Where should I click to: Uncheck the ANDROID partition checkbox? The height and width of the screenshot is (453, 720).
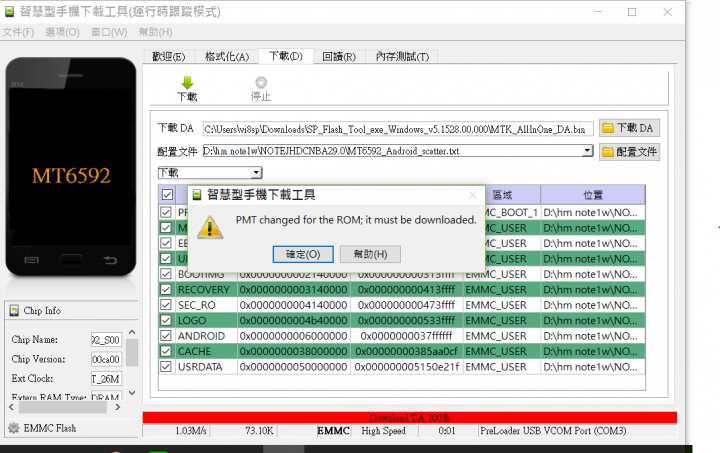click(166, 336)
